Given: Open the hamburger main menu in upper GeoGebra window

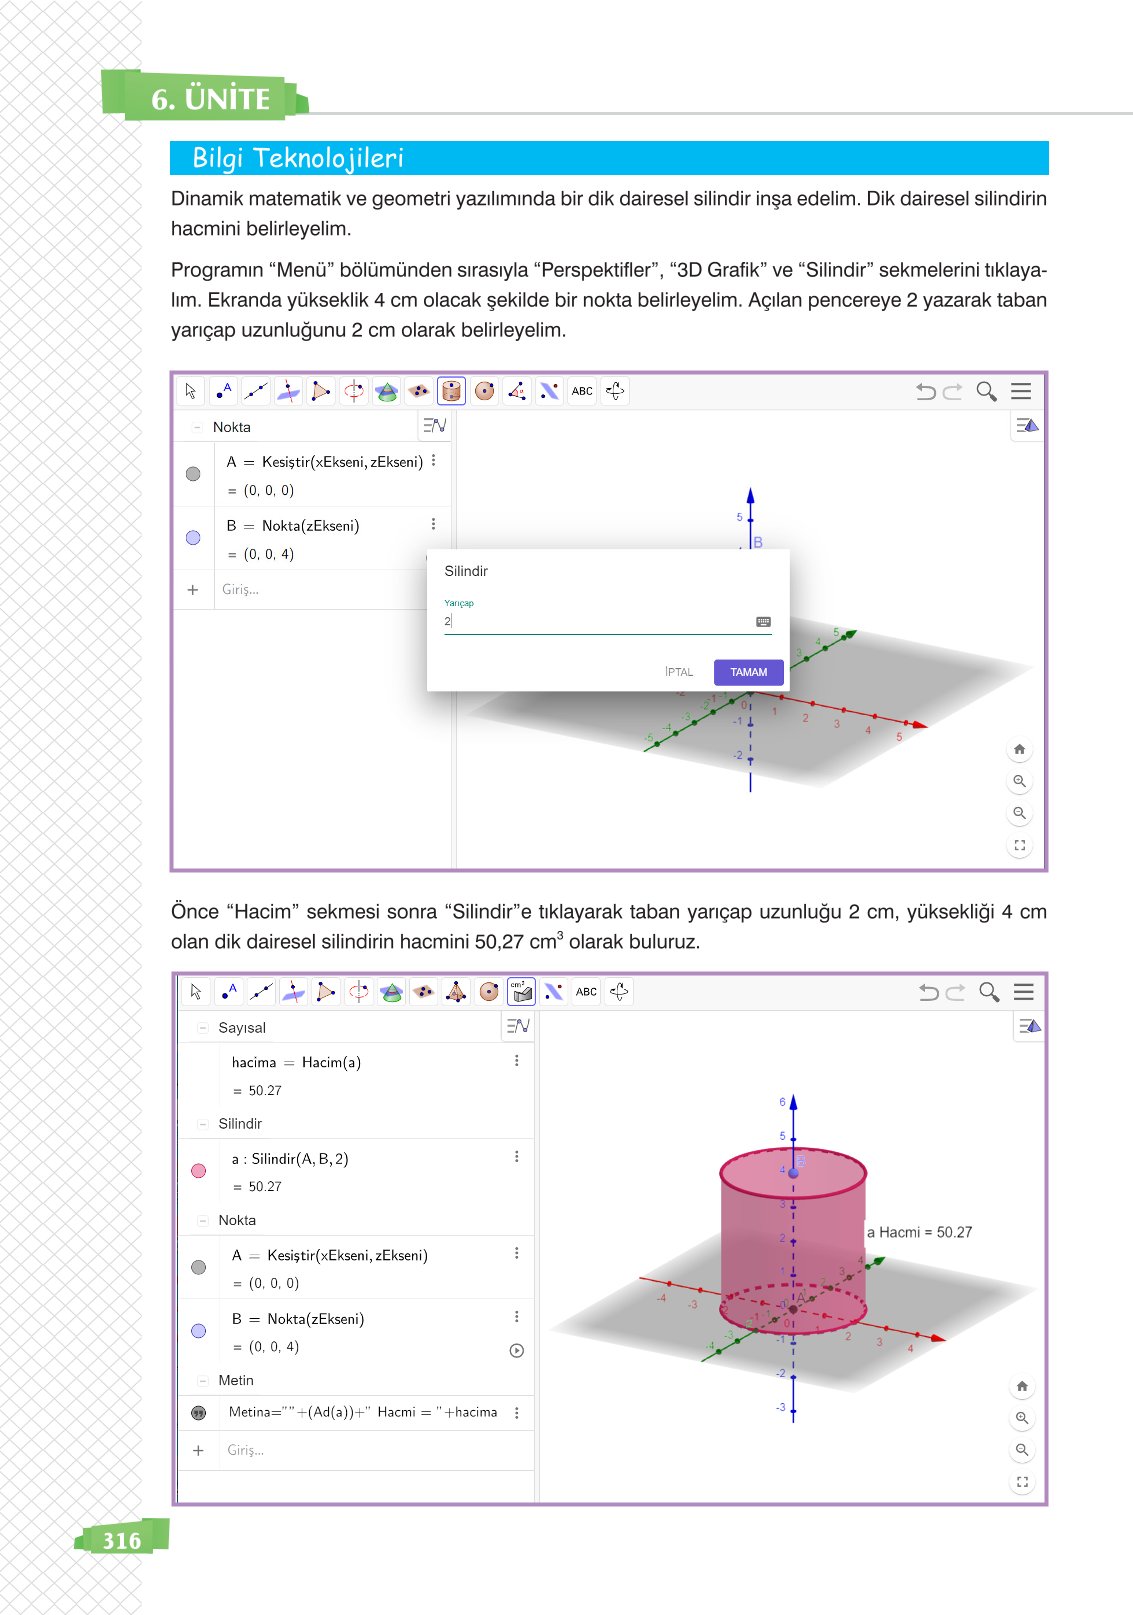Looking at the screenshot, I should [1021, 391].
